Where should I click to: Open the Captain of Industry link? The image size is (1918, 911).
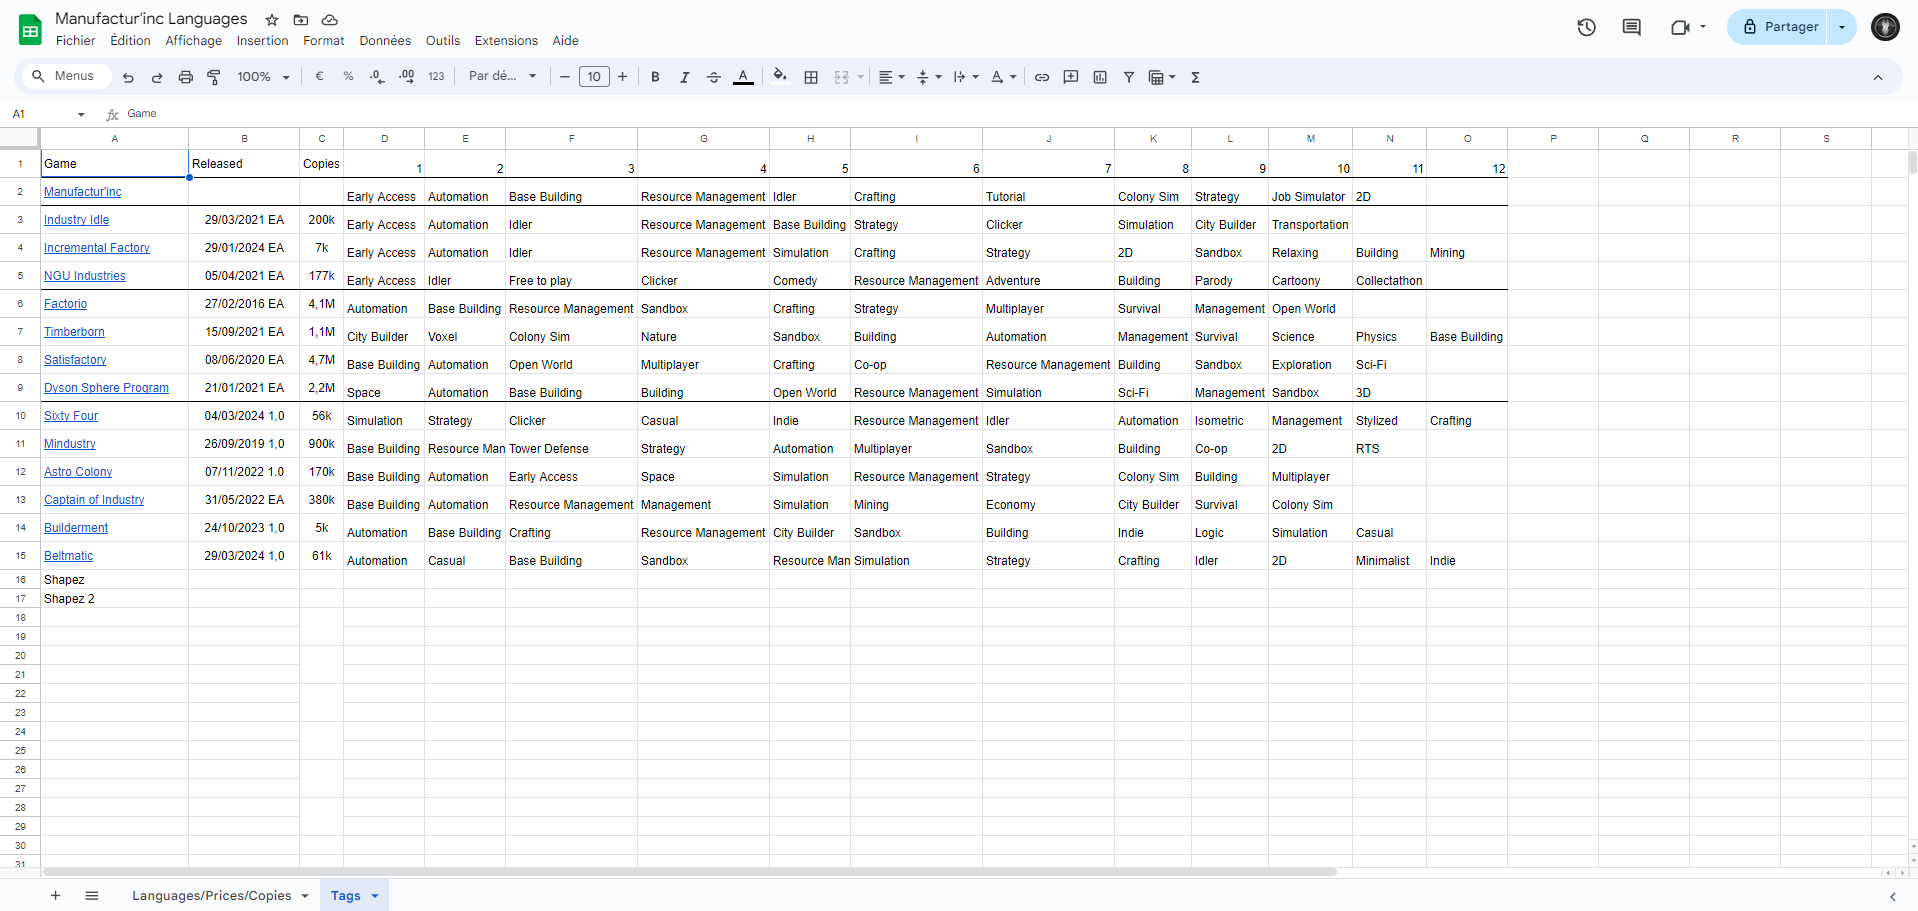coord(94,500)
